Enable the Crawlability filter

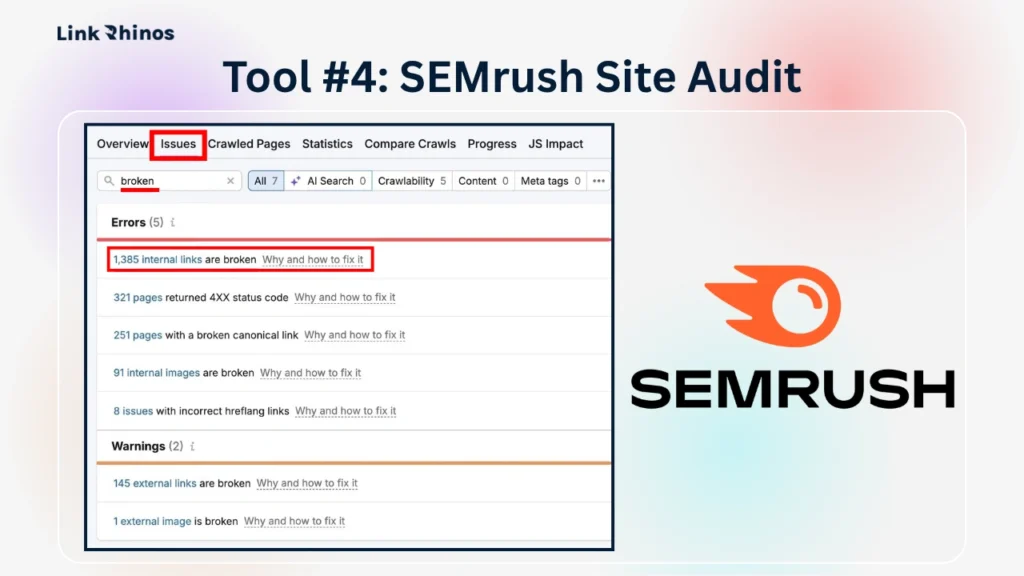click(x=411, y=181)
